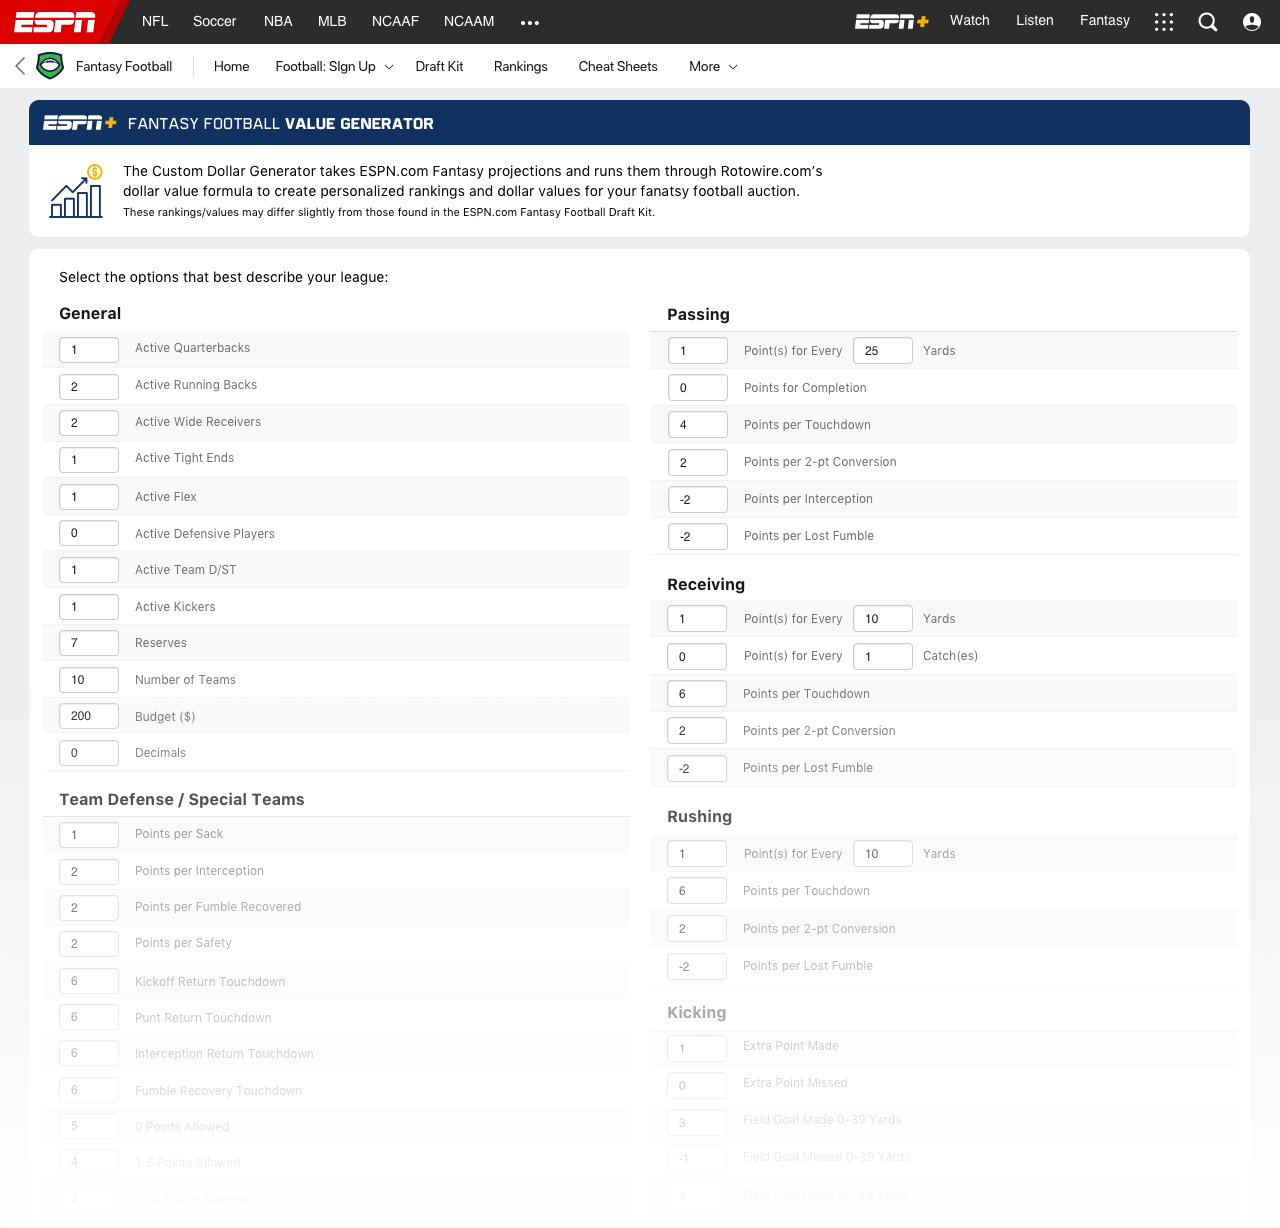The width and height of the screenshot is (1280, 1228).
Task: Edit the Active Tight Ends field
Action: click(89, 460)
